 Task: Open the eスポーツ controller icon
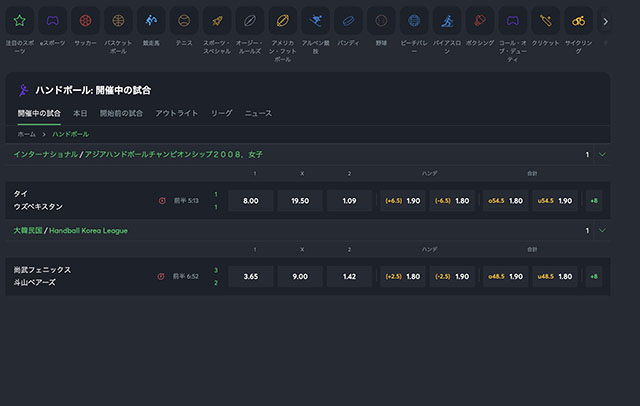click(53, 20)
